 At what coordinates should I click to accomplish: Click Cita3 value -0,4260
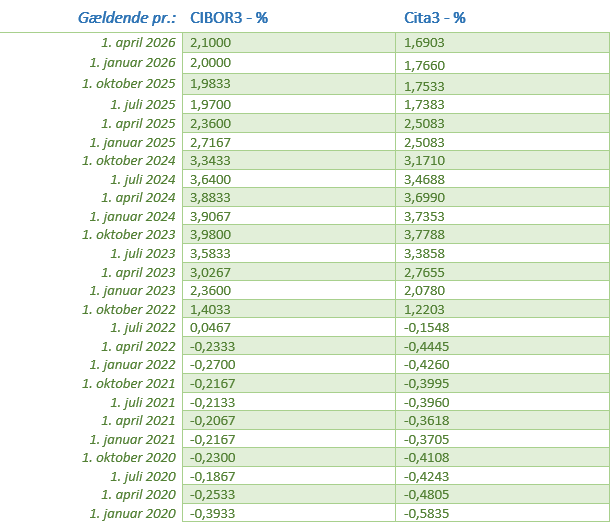425,365
